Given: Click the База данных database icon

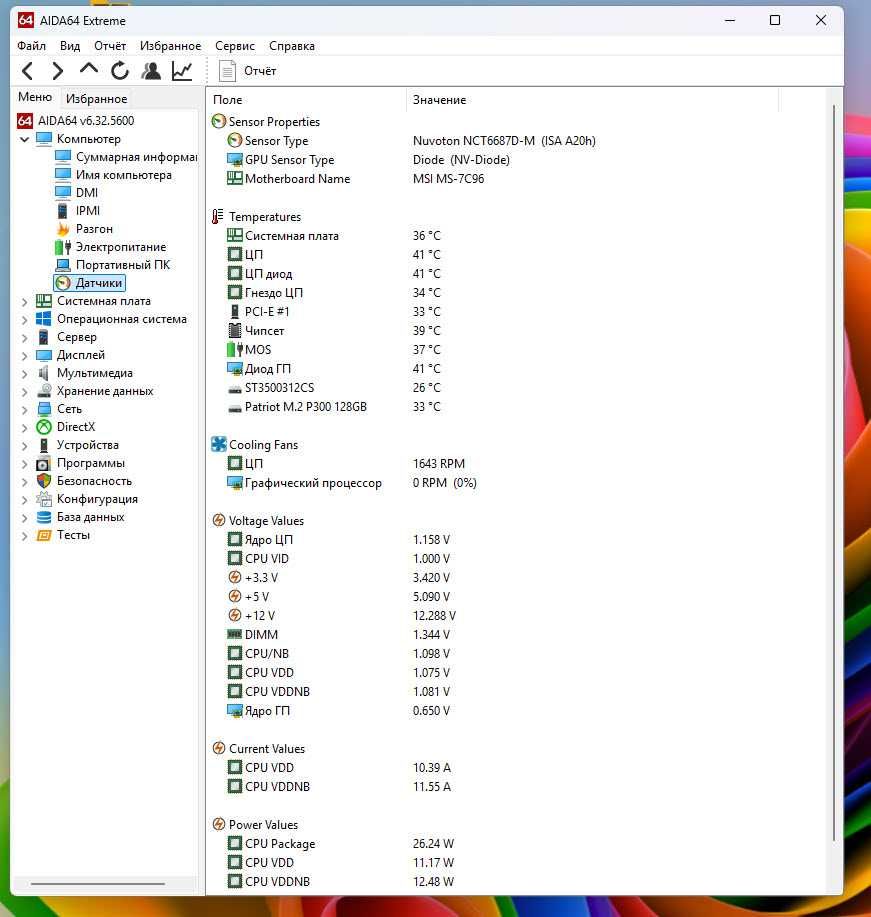Looking at the screenshot, I should [44, 517].
